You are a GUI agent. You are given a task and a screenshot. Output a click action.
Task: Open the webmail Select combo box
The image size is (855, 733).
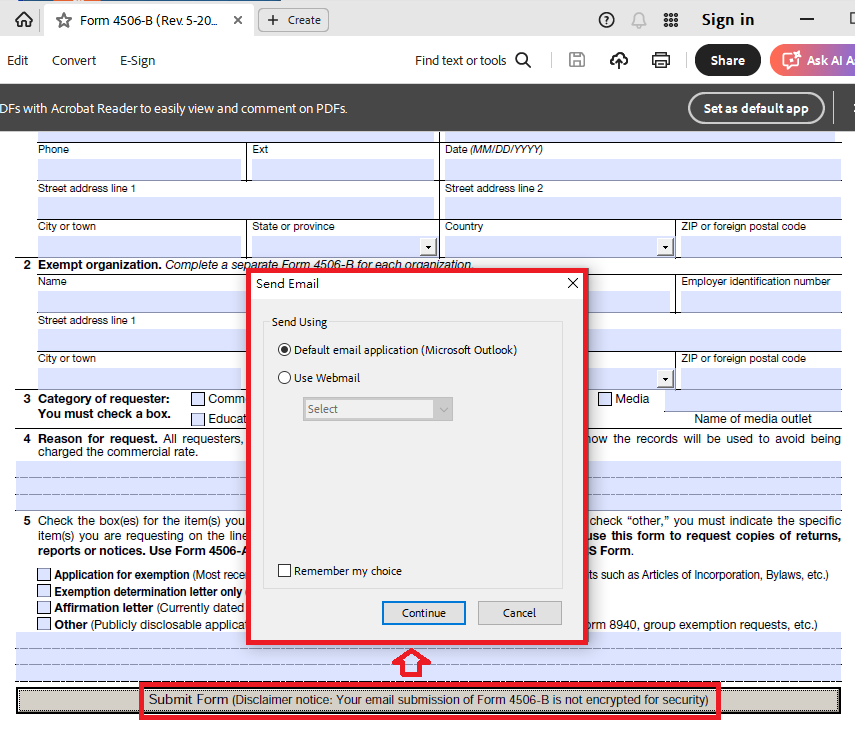[x=378, y=409]
